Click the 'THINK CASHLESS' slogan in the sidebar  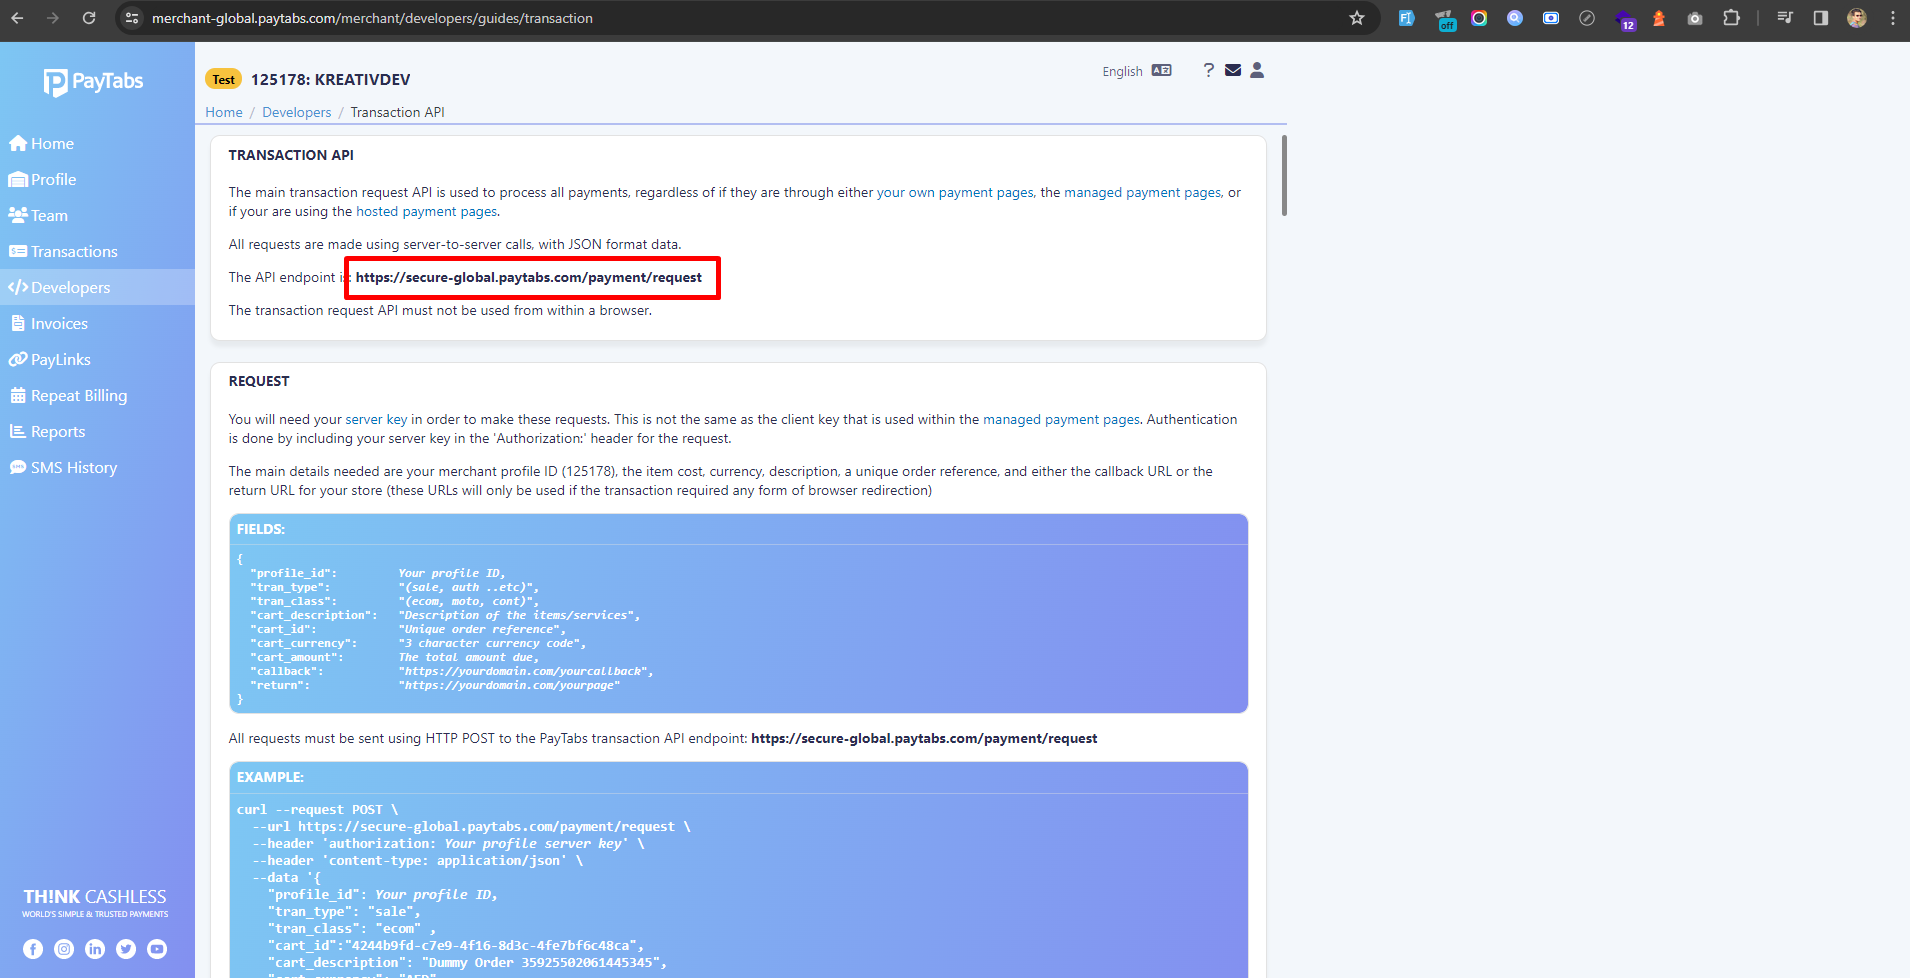pyautogui.click(x=95, y=897)
